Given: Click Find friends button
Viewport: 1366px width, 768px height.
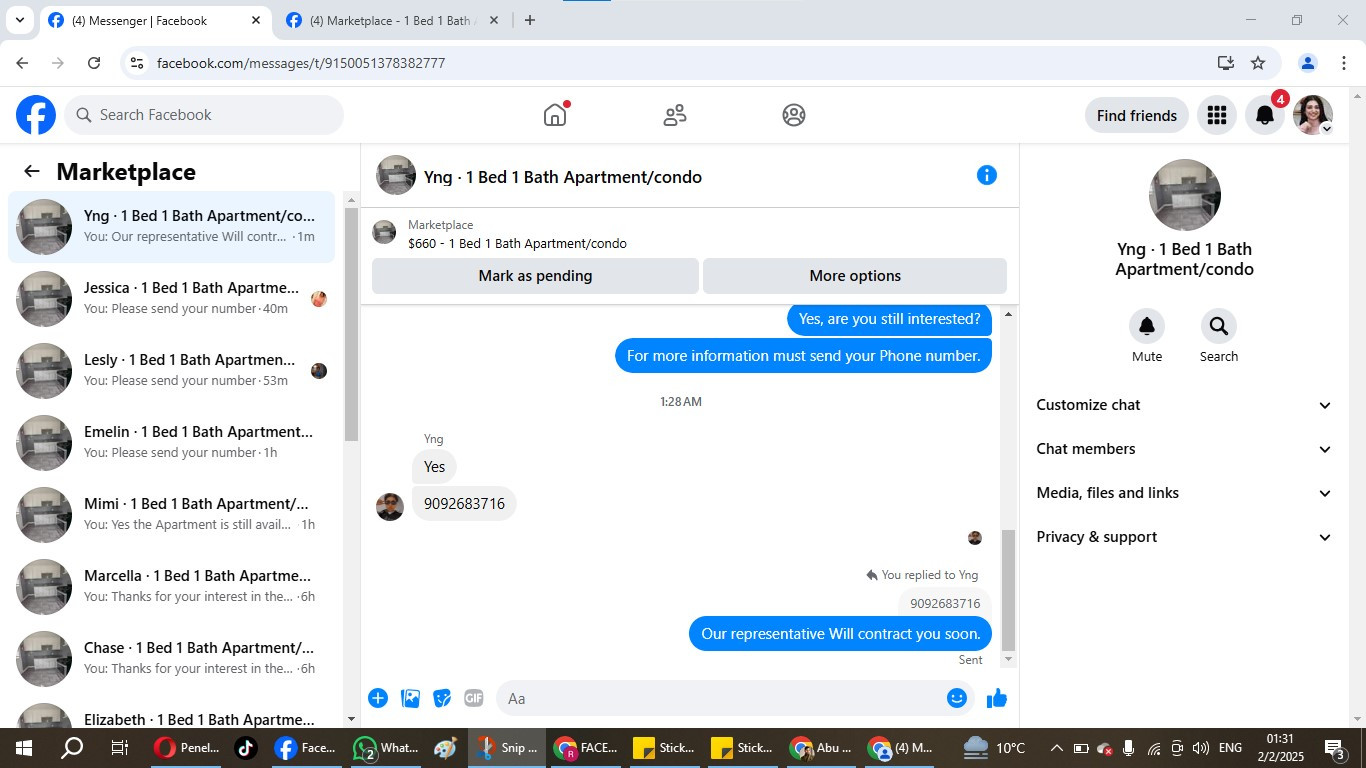Looking at the screenshot, I should click(x=1137, y=115).
